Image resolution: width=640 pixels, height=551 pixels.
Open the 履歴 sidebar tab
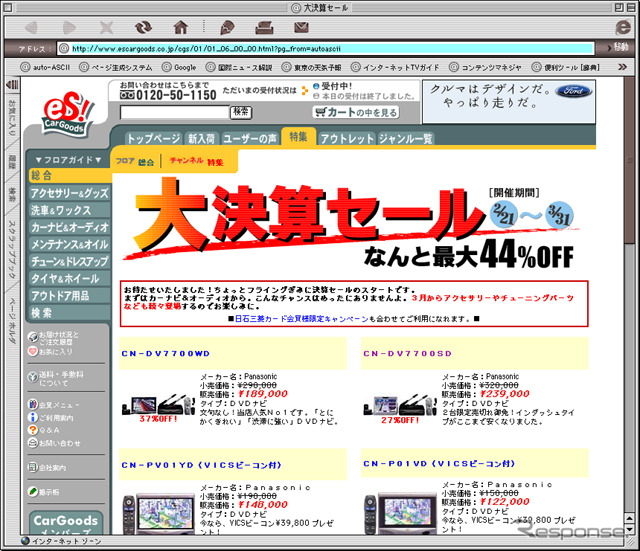coord(12,161)
